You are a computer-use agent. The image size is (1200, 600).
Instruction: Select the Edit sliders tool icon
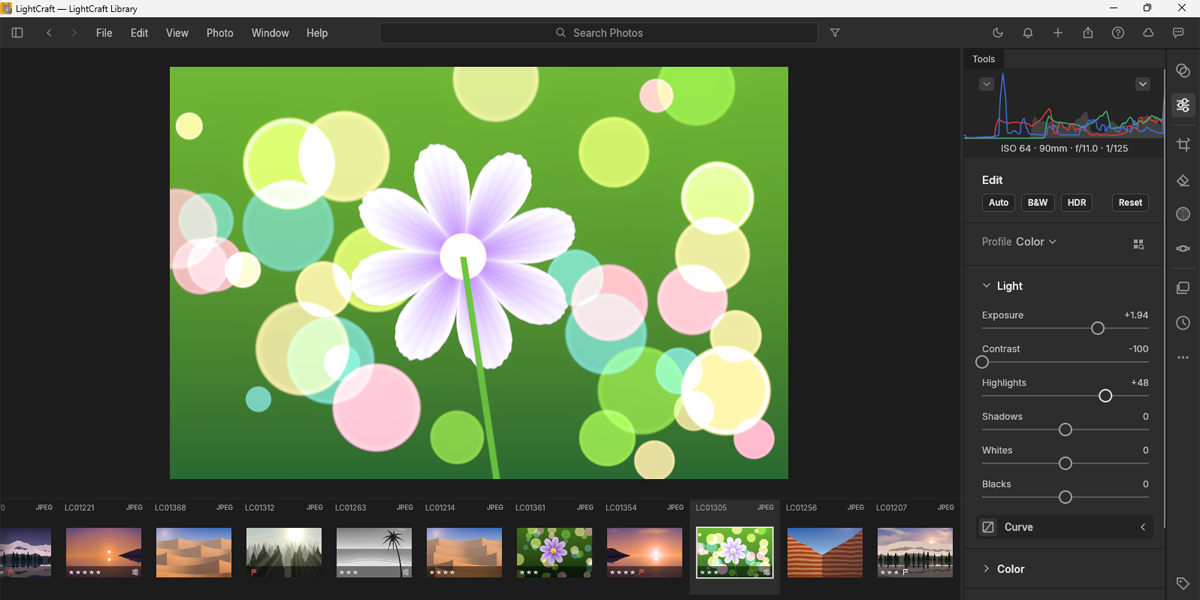point(1183,105)
